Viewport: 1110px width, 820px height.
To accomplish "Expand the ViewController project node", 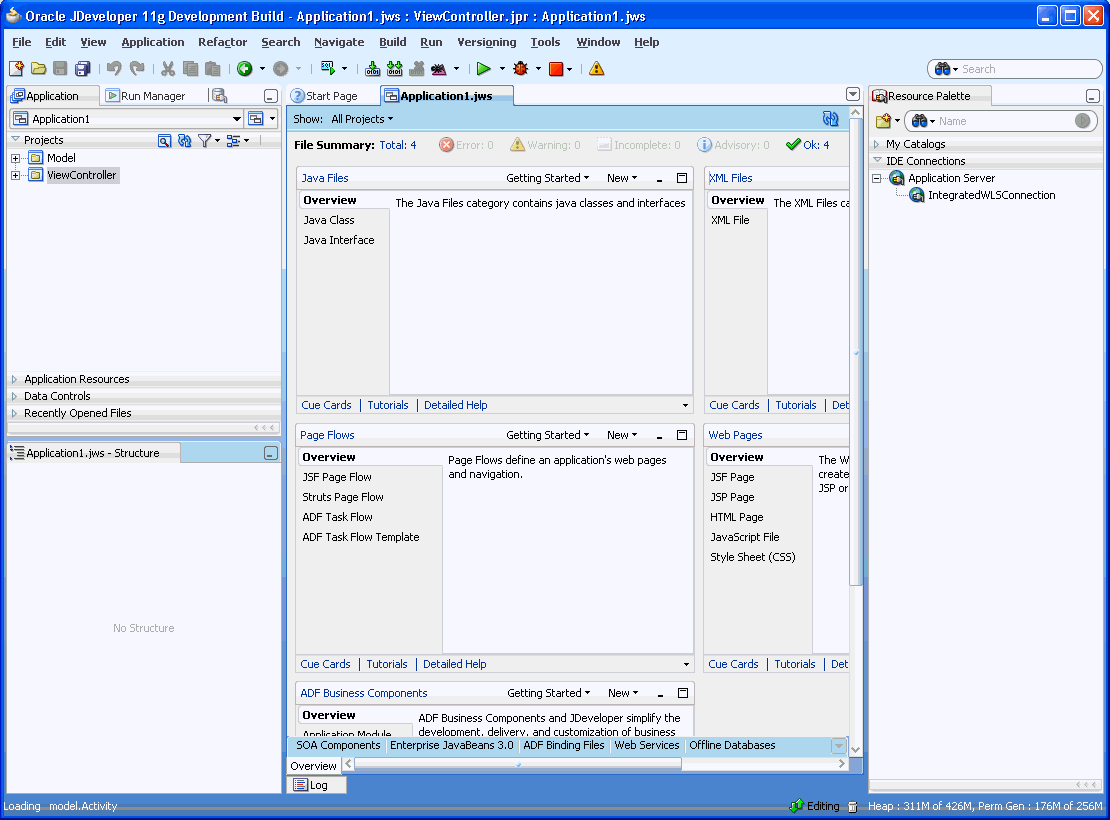I will [16, 176].
